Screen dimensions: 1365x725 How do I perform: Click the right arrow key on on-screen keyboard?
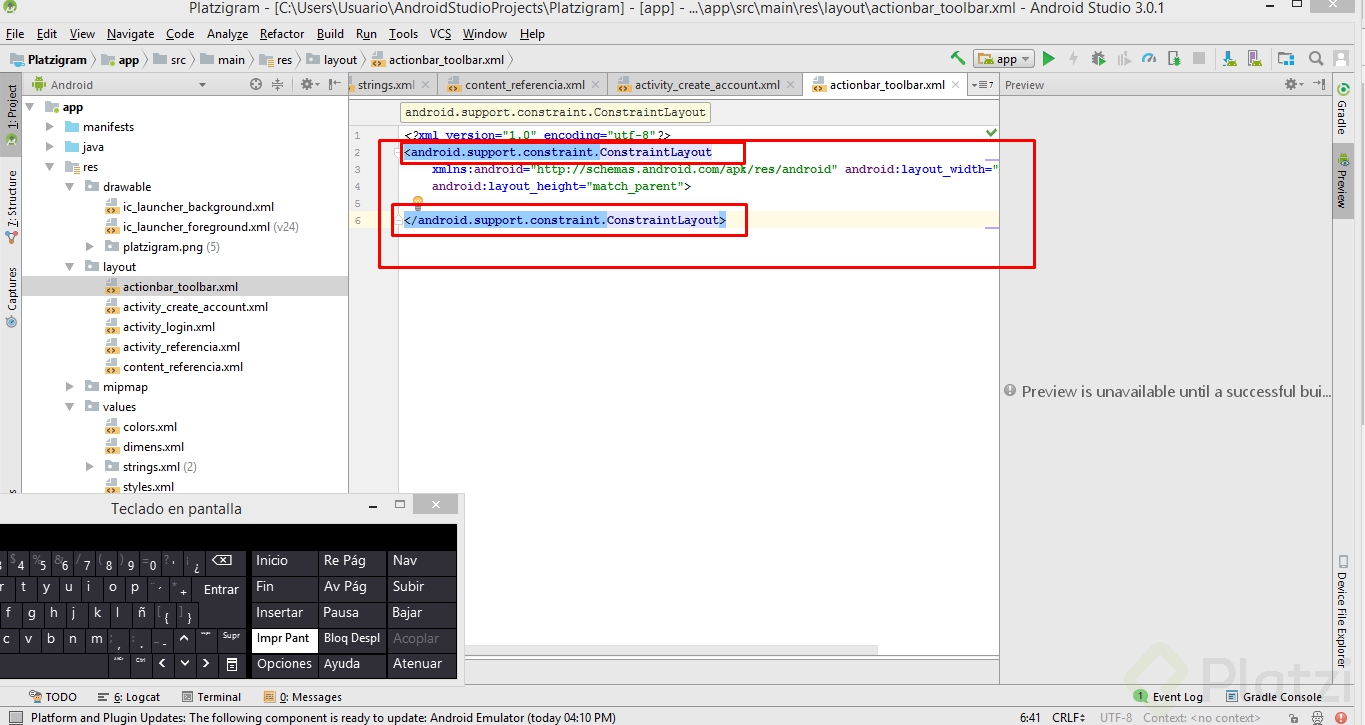click(206, 664)
